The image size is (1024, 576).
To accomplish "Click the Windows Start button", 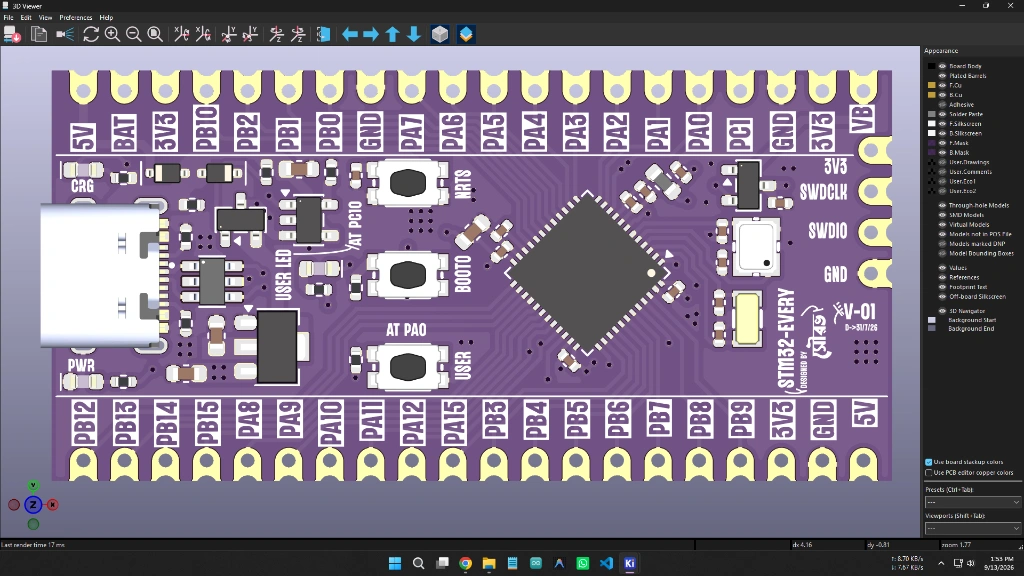I will (x=395, y=563).
